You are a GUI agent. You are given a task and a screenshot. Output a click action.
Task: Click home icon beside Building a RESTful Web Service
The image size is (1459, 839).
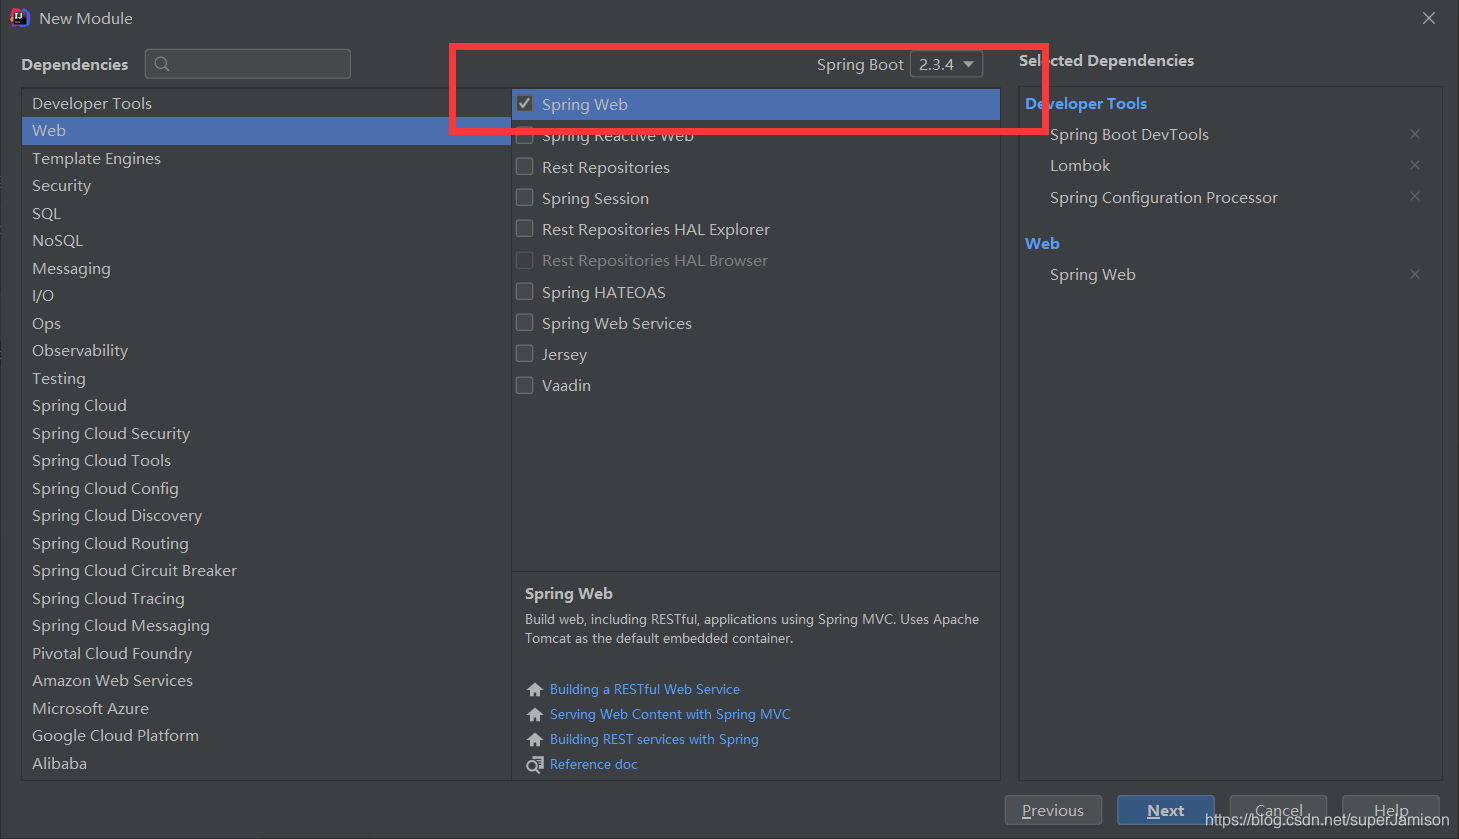click(535, 690)
